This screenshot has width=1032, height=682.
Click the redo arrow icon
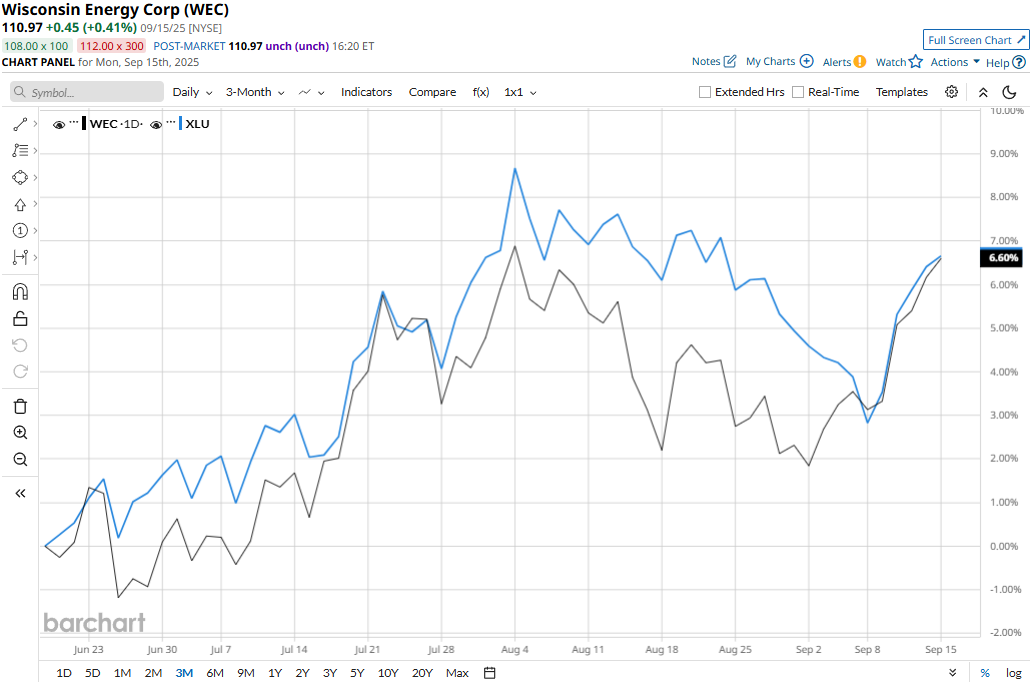pos(20,372)
